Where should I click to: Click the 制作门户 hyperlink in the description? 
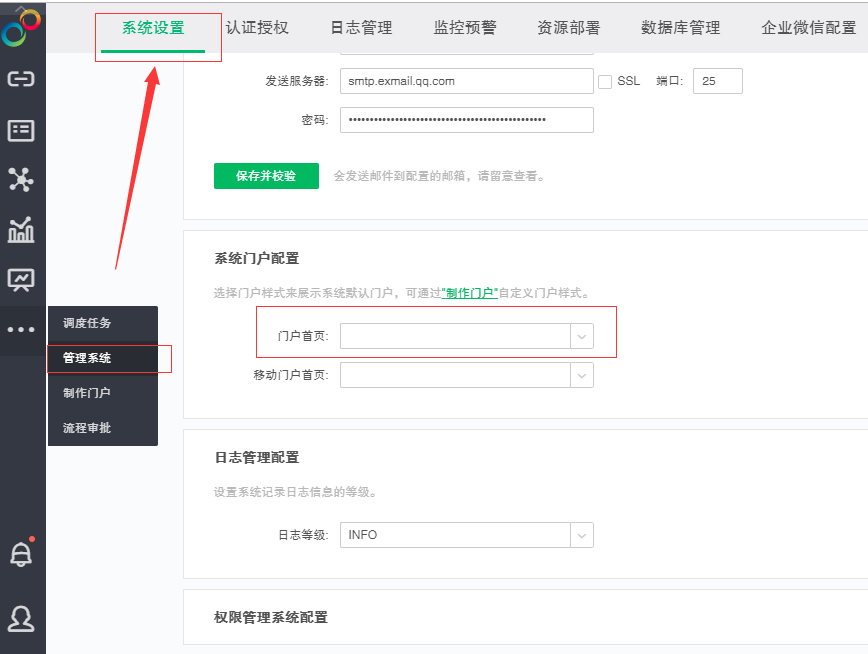pyautogui.click(x=470, y=294)
